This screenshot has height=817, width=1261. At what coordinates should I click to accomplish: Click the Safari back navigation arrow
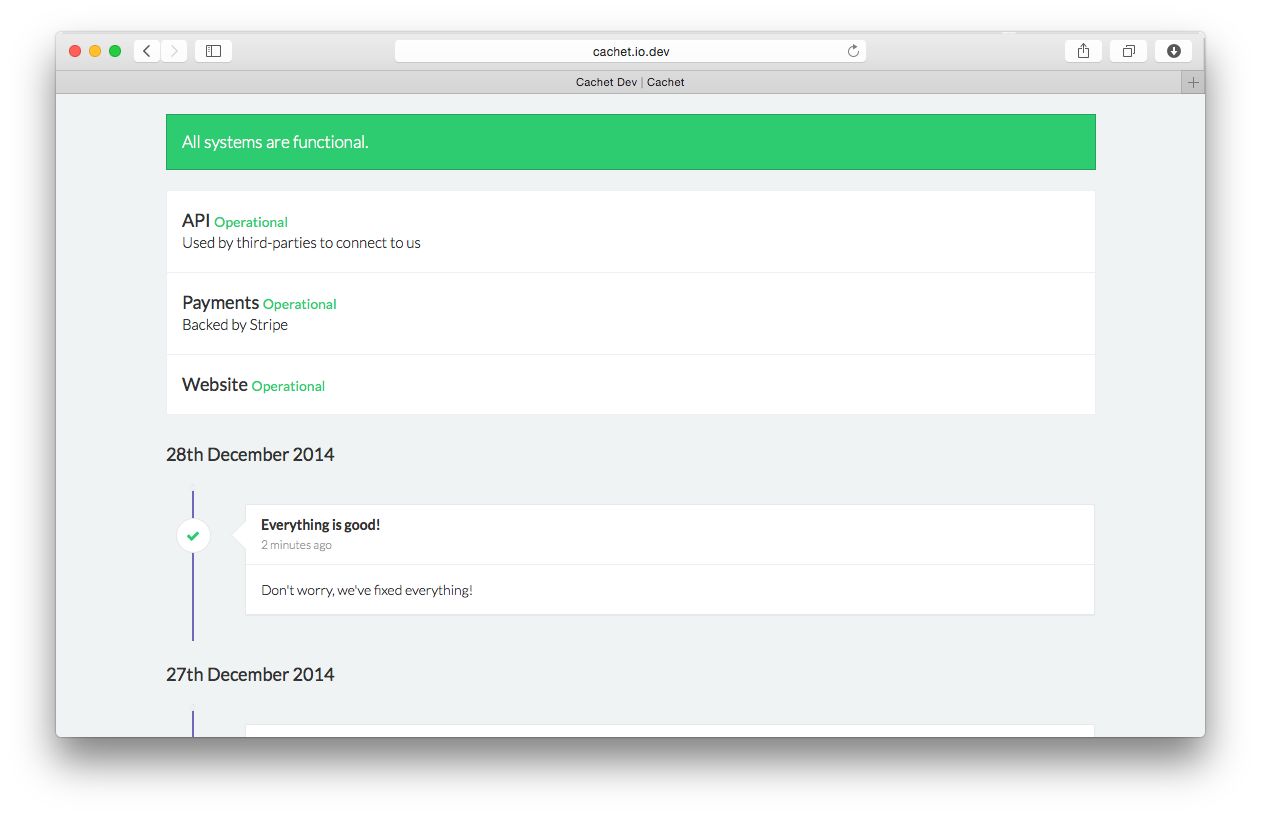click(x=146, y=50)
